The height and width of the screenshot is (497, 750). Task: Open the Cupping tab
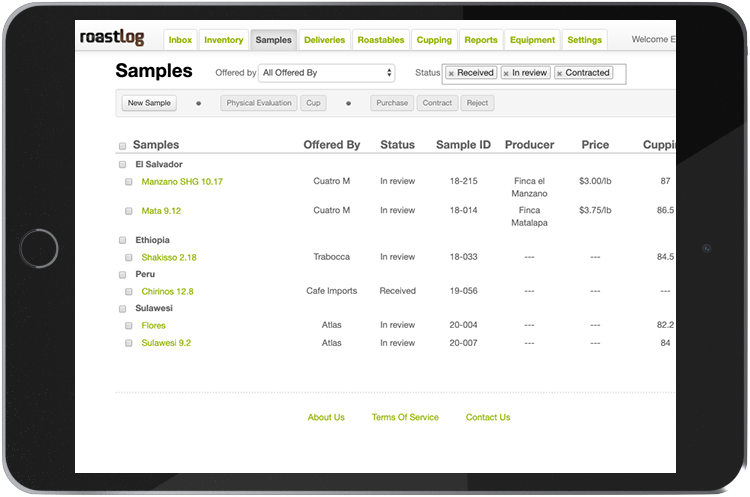tap(433, 40)
